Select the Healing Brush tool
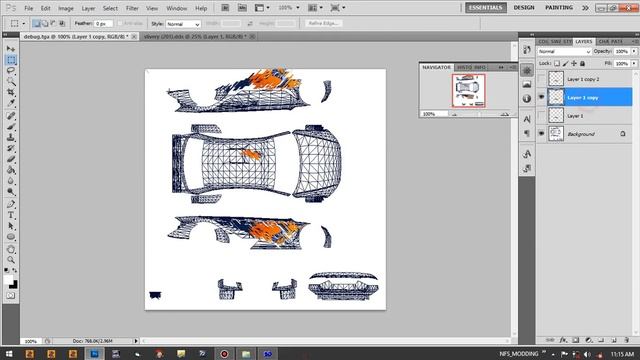The image size is (640, 360). (x=11, y=116)
